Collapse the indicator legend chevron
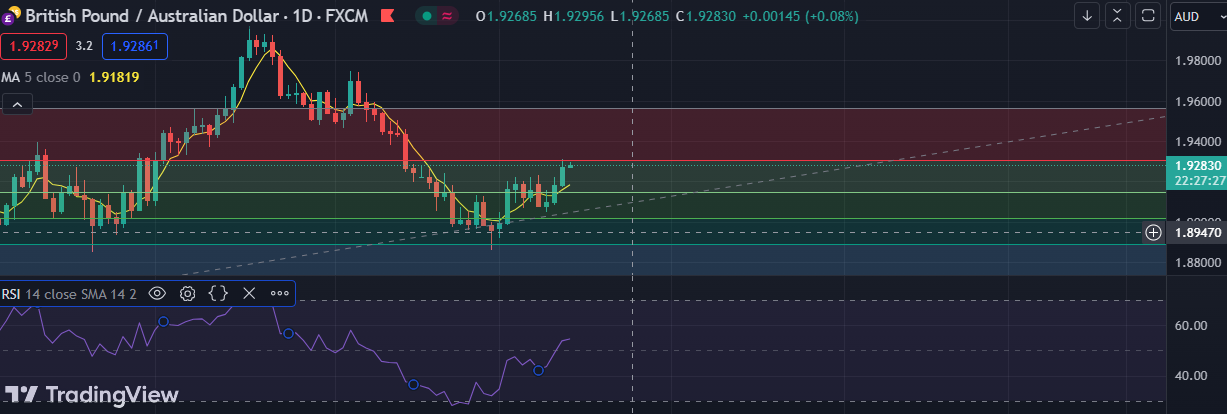This screenshot has width=1227, height=414. [17, 104]
